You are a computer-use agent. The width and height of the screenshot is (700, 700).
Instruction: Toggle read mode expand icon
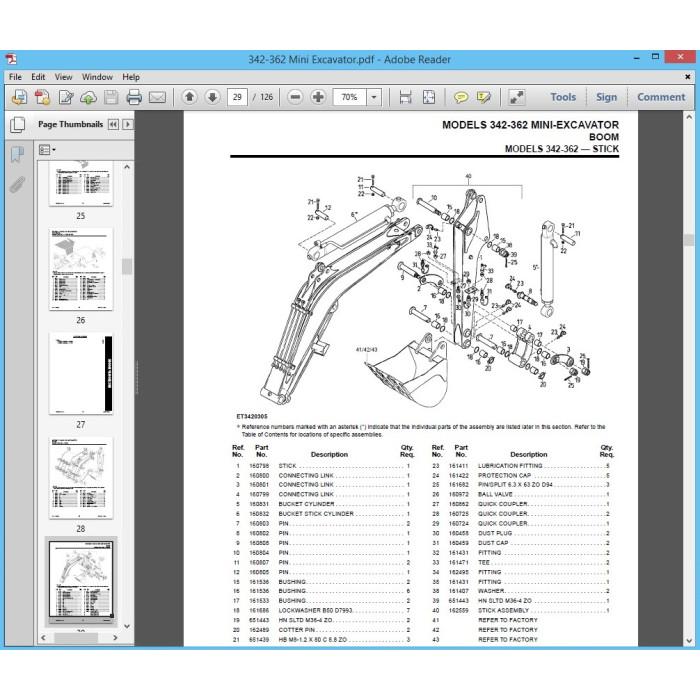click(x=517, y=97)
